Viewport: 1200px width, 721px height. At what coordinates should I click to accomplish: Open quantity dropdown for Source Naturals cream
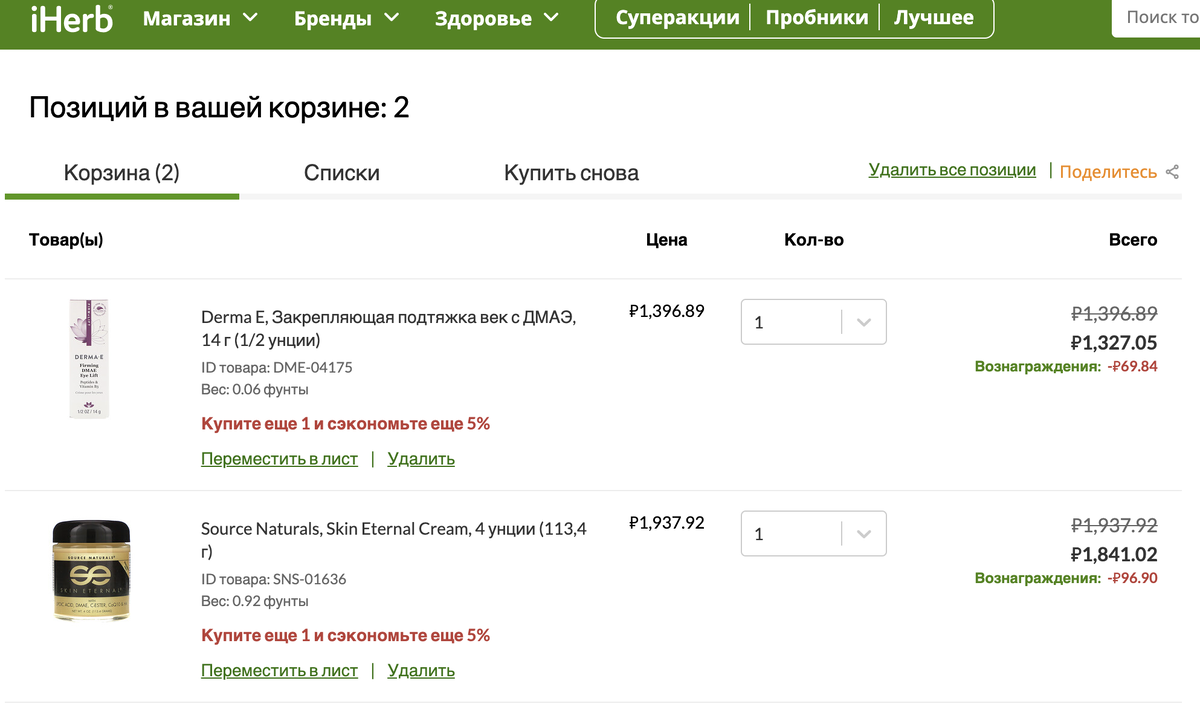pos(813,534)
